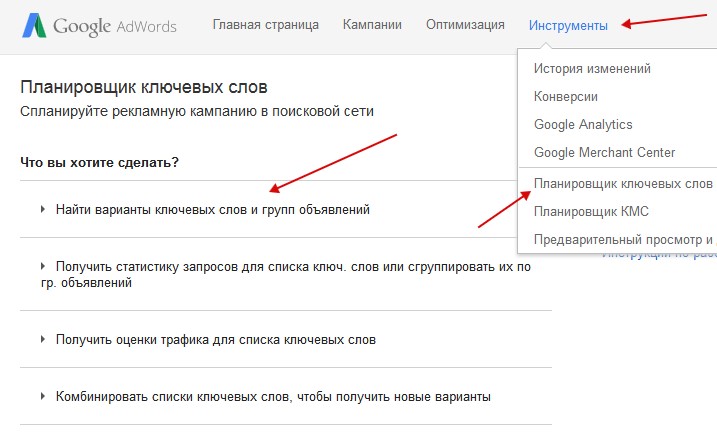
Task: Click the Google AdWords logo
Action: [99, 26]
